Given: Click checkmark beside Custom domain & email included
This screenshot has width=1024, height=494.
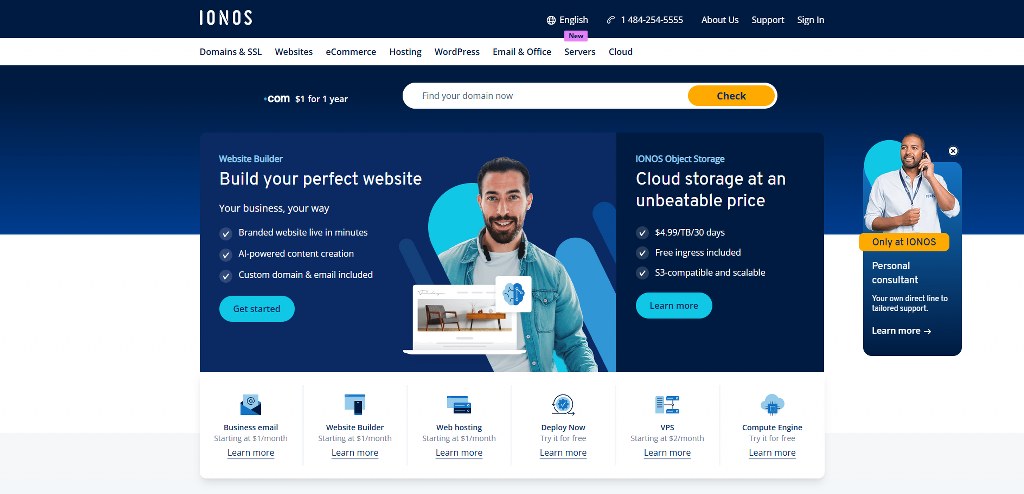Looking at the screenshot, I should [225, 276].
